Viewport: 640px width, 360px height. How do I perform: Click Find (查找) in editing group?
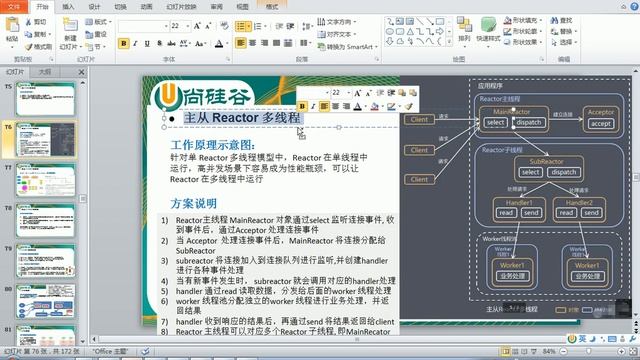(x=562, y=20)
